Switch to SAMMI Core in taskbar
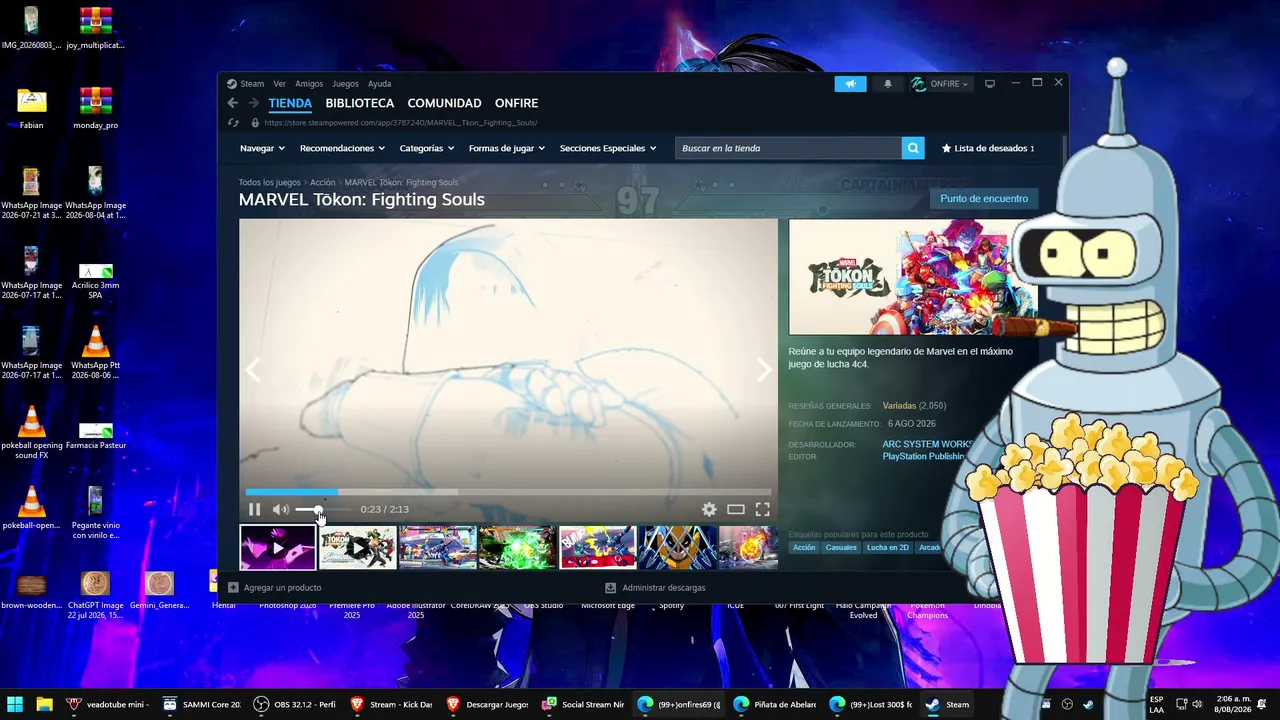Image resolution: width=1280 pixels, height=720 pixels. pyautogui.click(x=202, y=704)
